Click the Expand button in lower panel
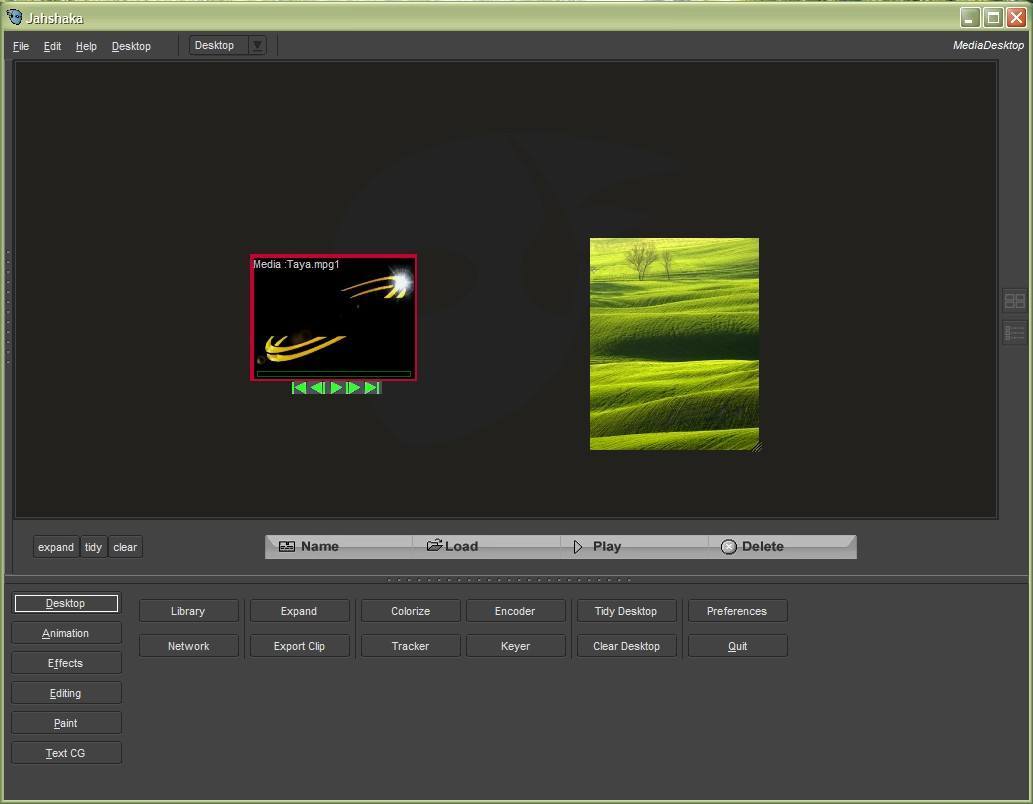This screenshot has width=1033, height=804. (x=299, y=611)
